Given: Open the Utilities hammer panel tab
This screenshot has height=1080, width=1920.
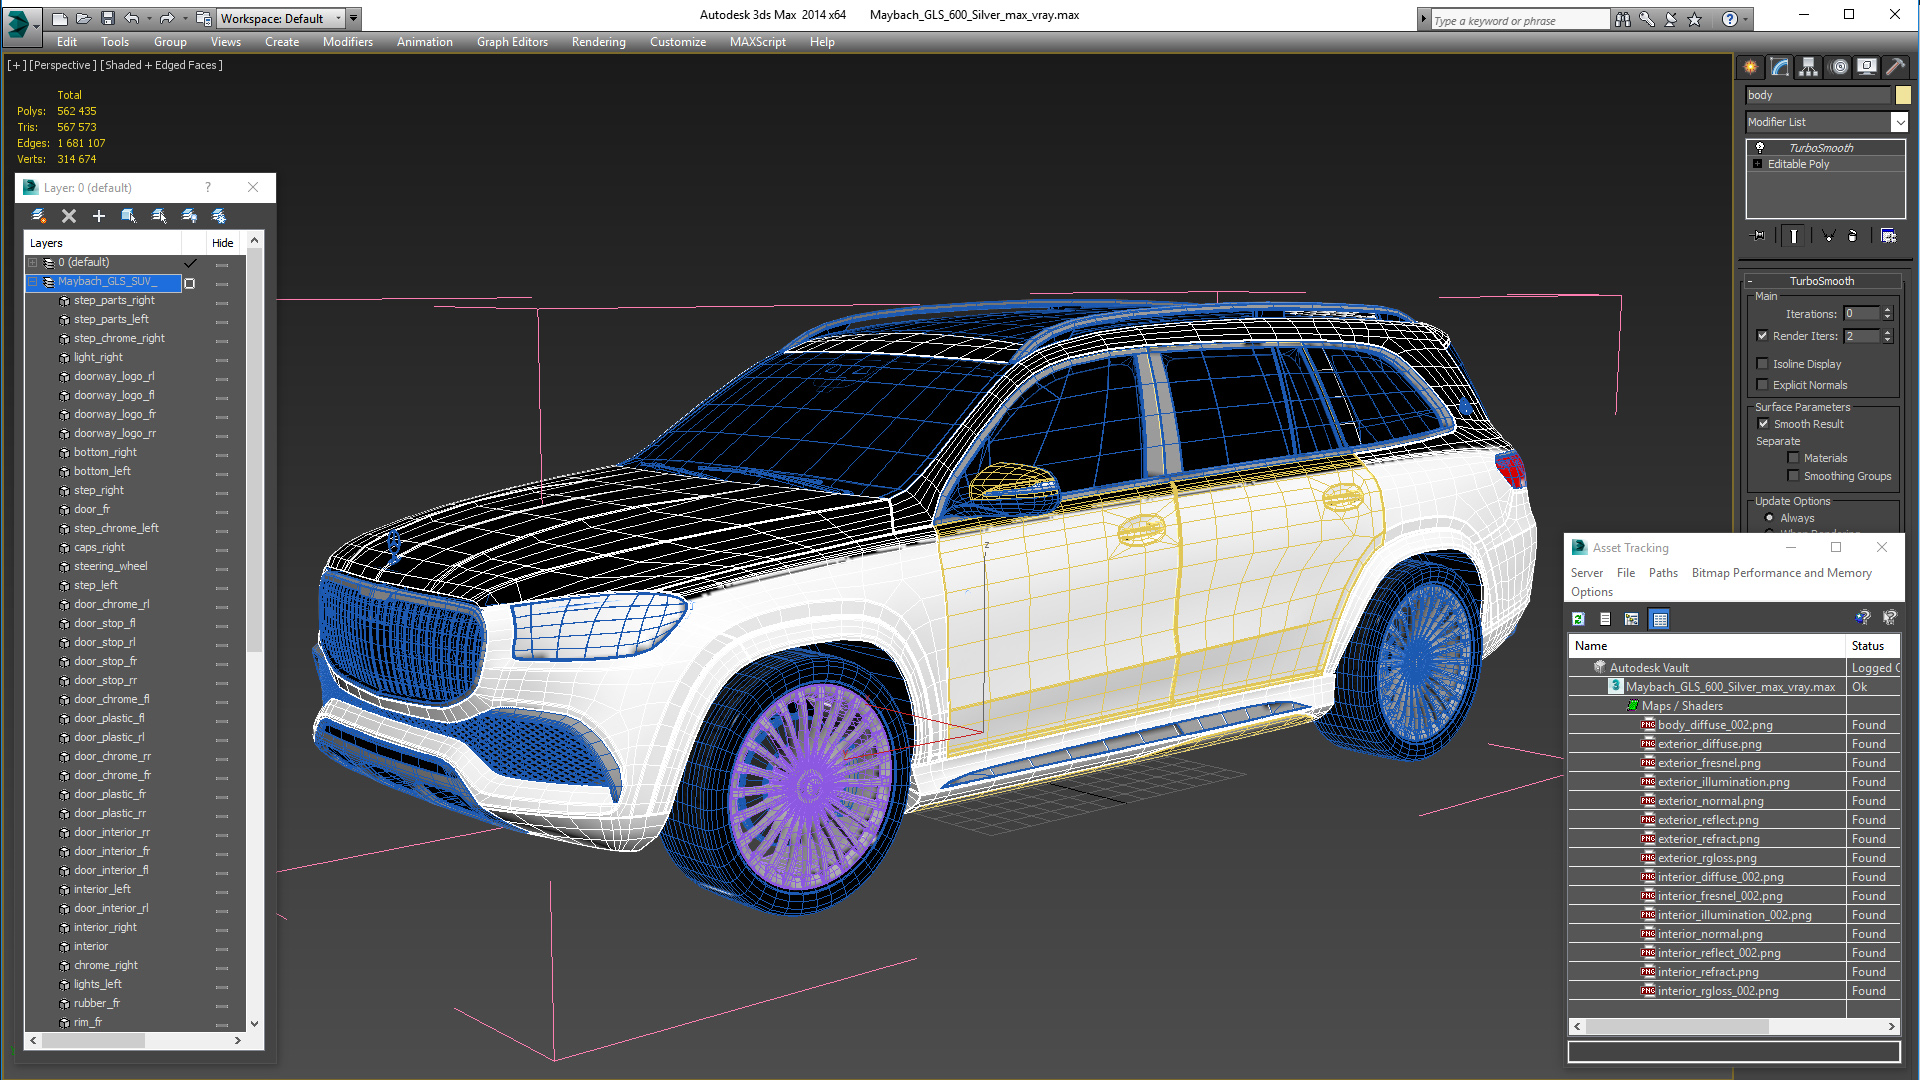Looking at the screenshot, I should (x=1895, y=67).
